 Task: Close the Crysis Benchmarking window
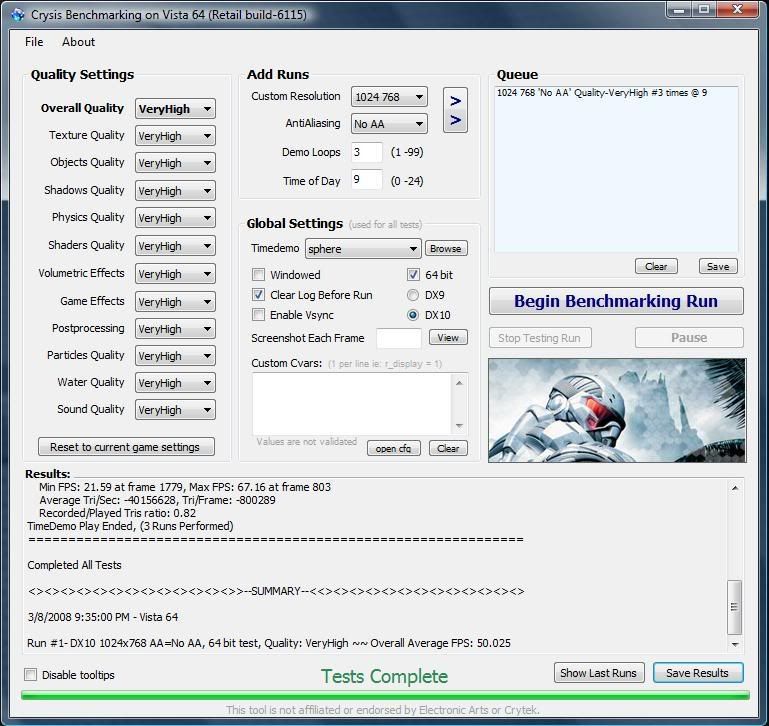pyautogui.click(x=738, y=10)
